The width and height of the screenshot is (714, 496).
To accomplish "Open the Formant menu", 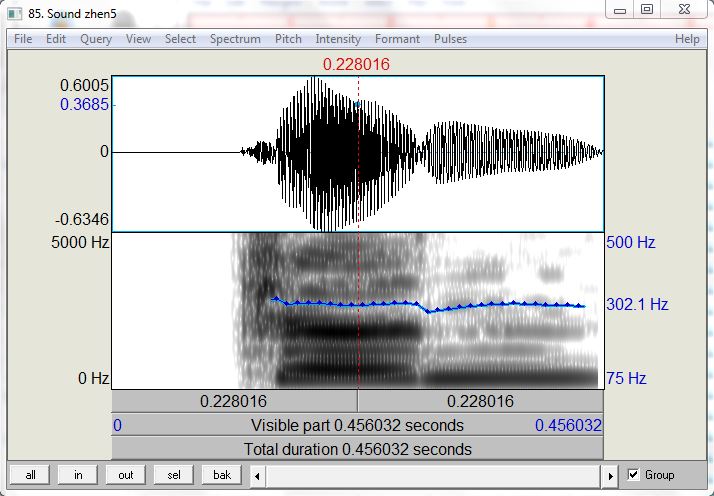I will (398, 39).
